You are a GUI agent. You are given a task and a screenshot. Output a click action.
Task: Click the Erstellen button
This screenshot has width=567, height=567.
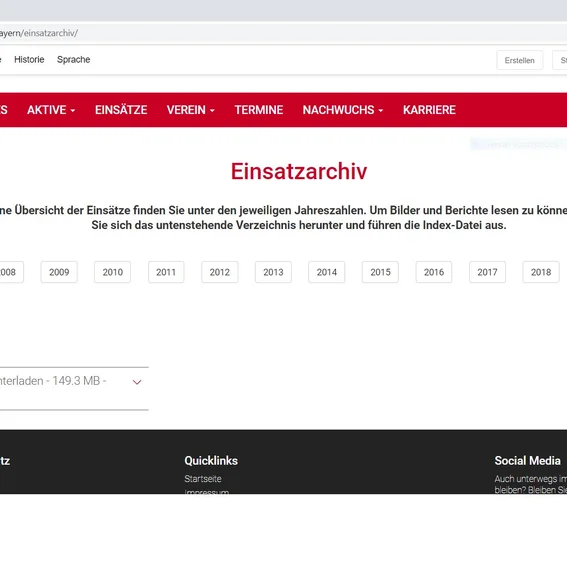[x=519, y=60]
